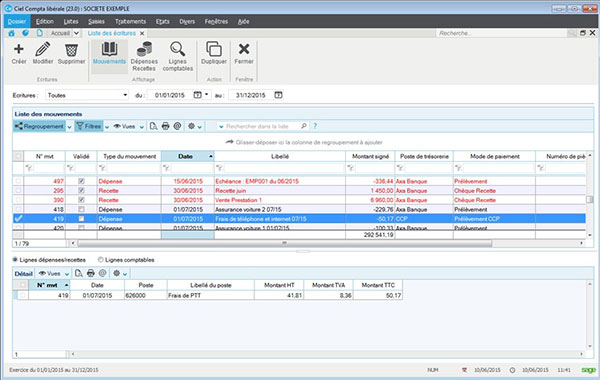Viewport: 600px width, 380px height.
Task: Select the Dépenses Recettes view icon
Action: (x=144, y=49)
